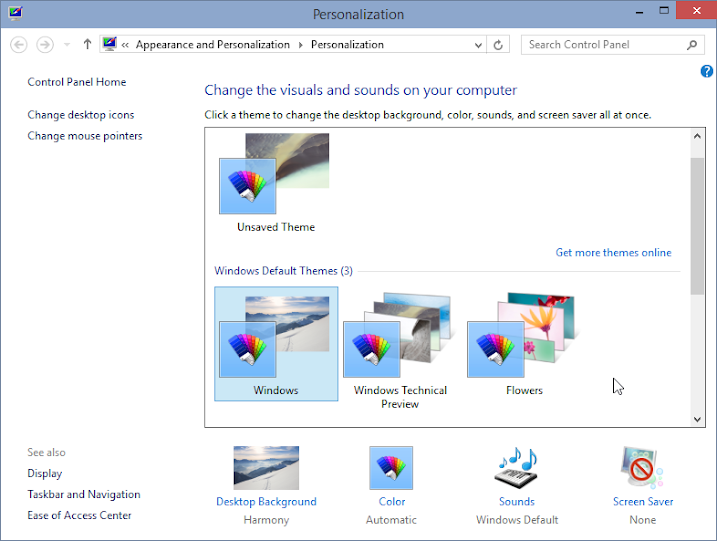
Task: Select the Windows Technical Preview theme
Action: (x=400, y=350)
